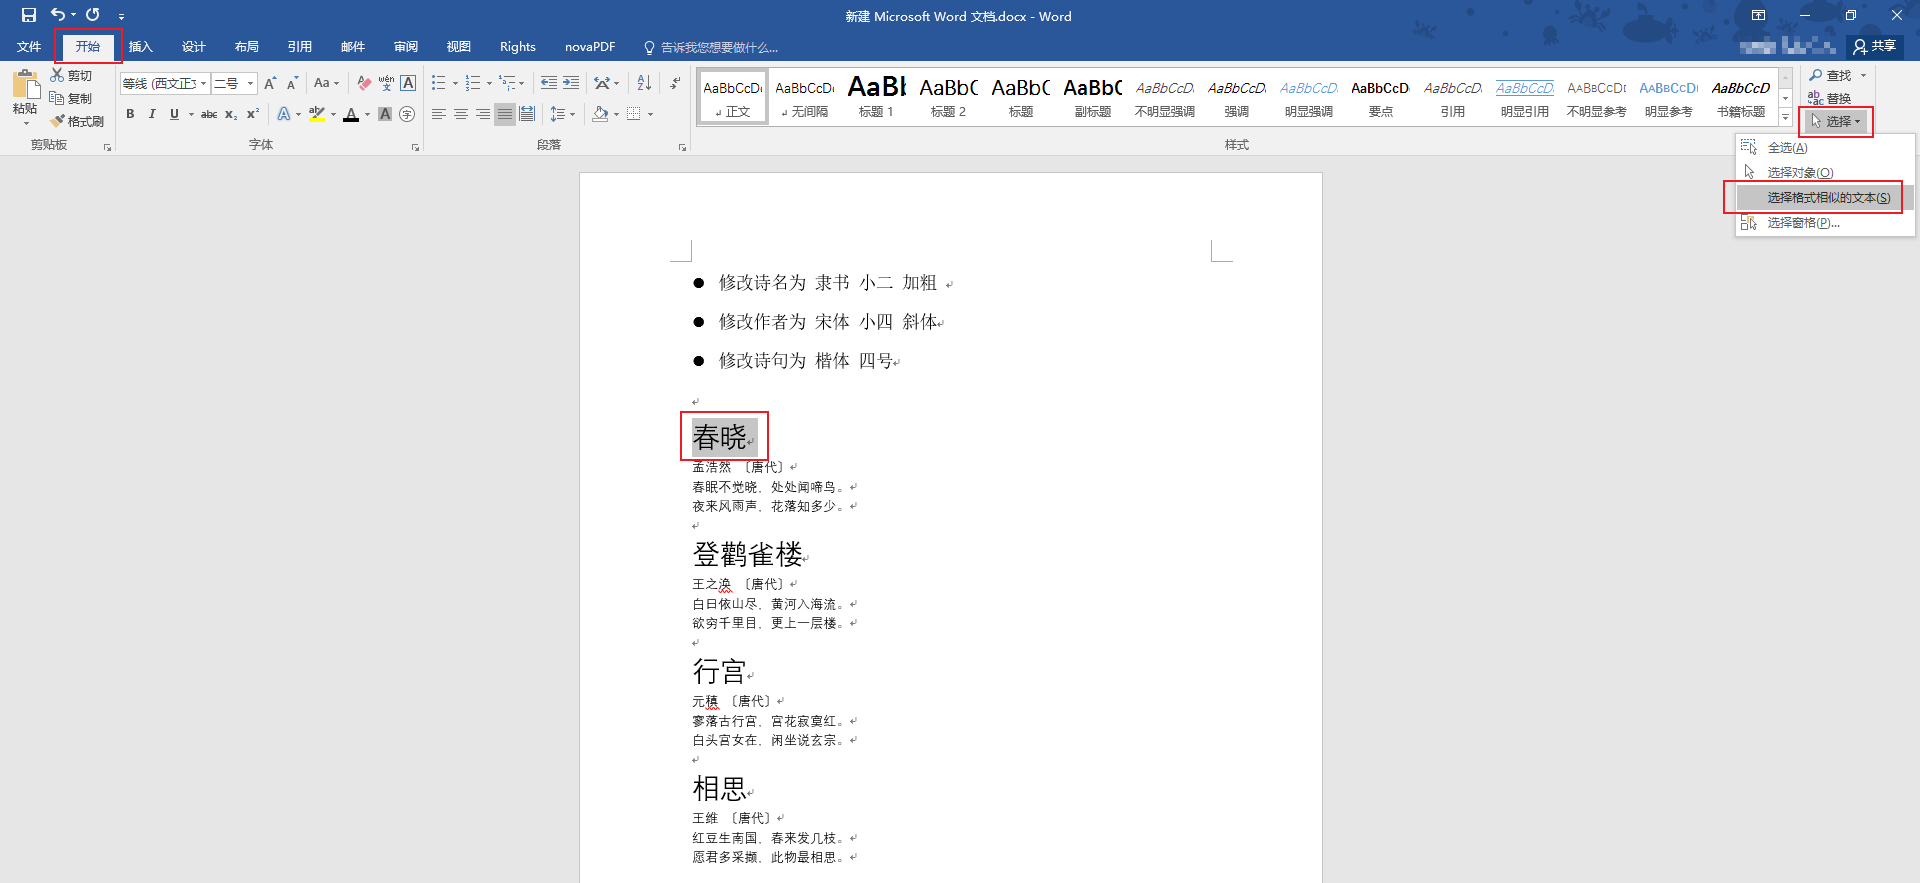1920x883 pixels.
Task: Click the 共享 share button
Action: [x=1875, y=46]
